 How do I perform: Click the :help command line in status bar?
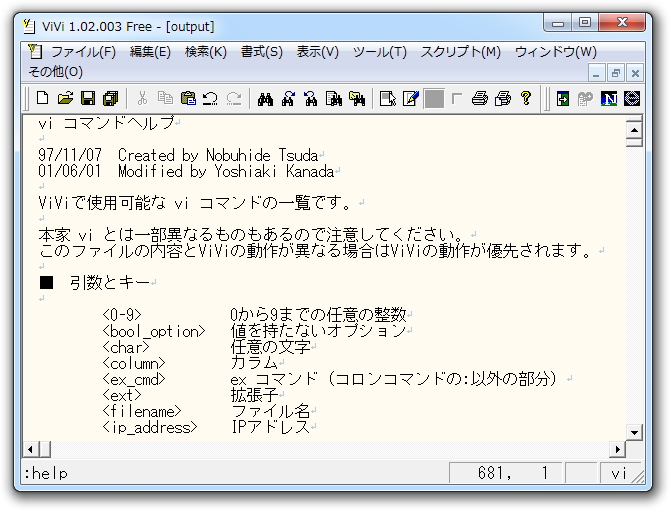46,473
